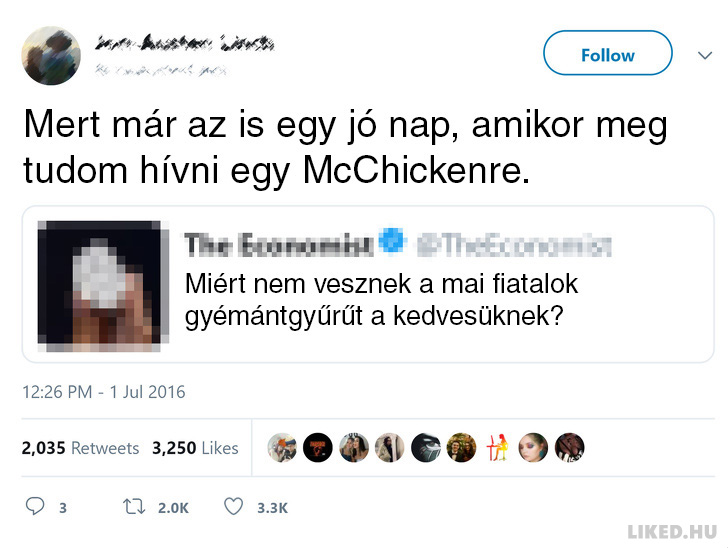The height and width of the screenshot is (548, 728).
Task: Open the last avatar in the likers row
Action: pos(570,448)
